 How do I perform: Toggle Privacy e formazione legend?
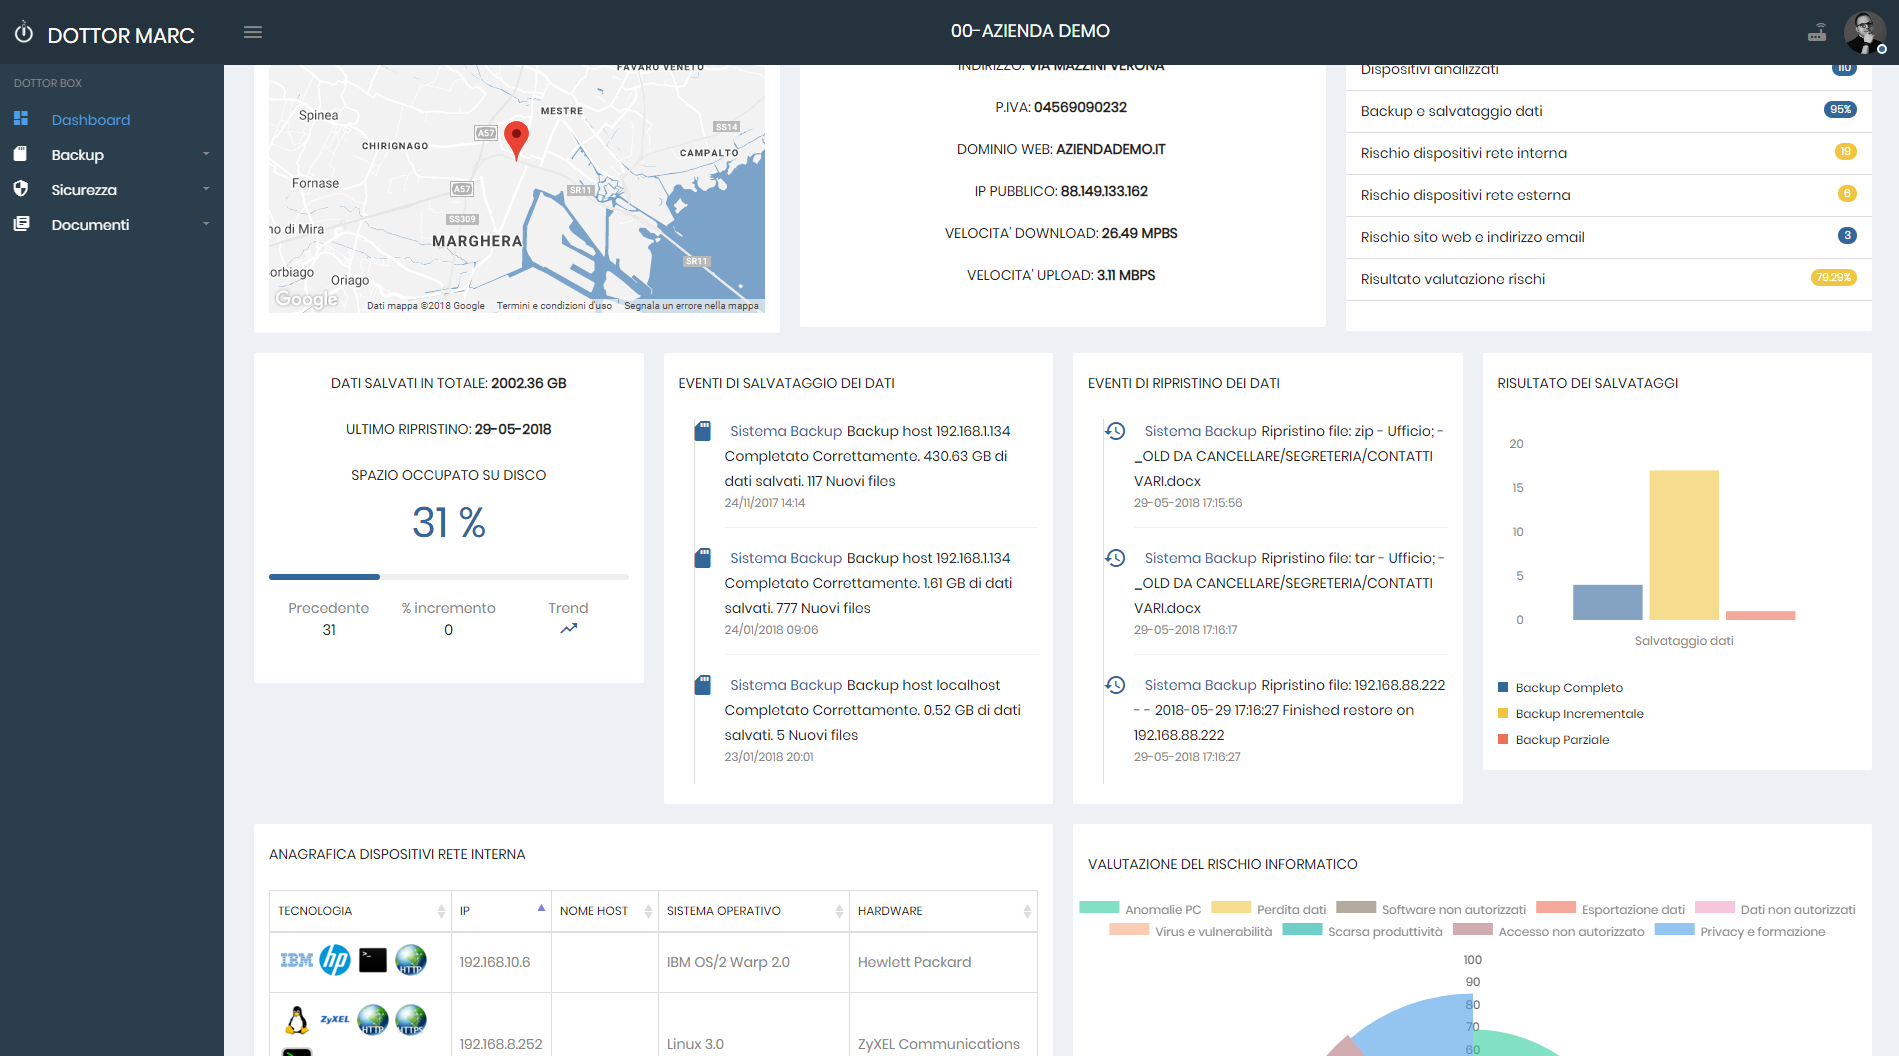pyautogui.click(x=1740, y=931)
